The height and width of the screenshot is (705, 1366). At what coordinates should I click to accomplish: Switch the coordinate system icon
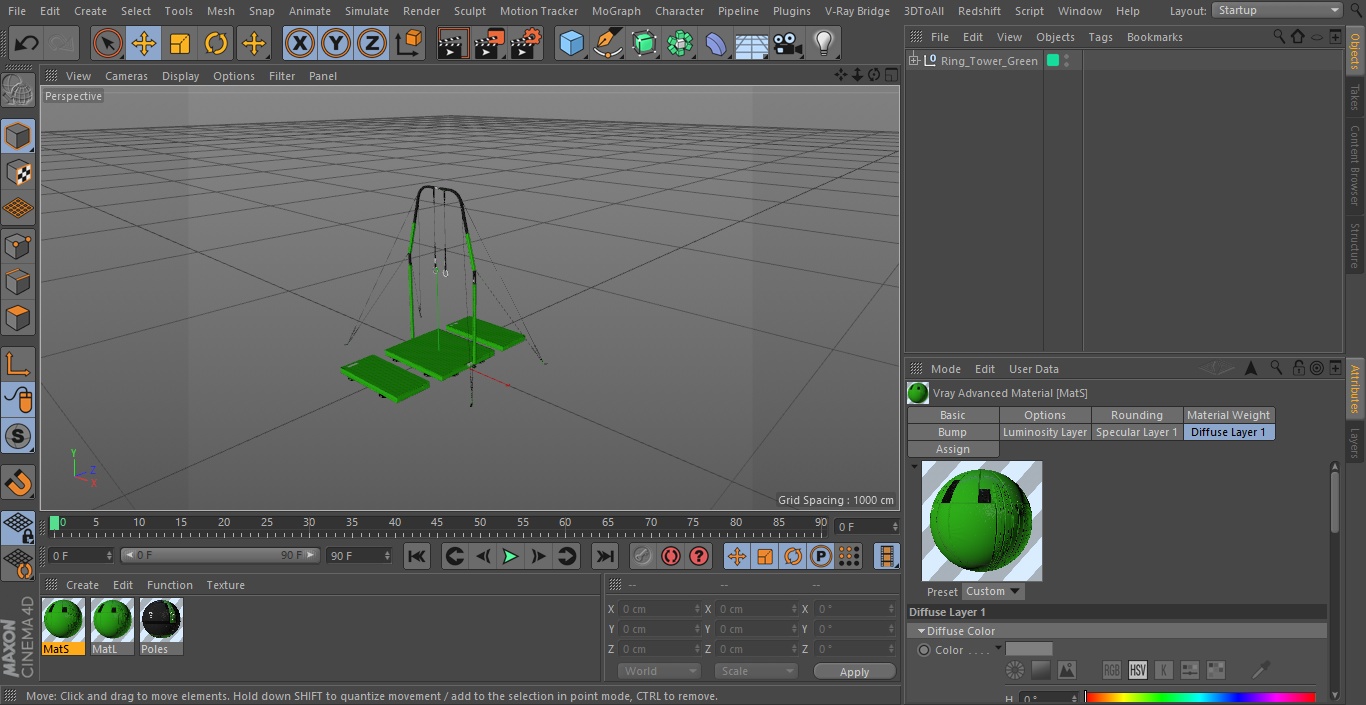click(x=409, y=44)
